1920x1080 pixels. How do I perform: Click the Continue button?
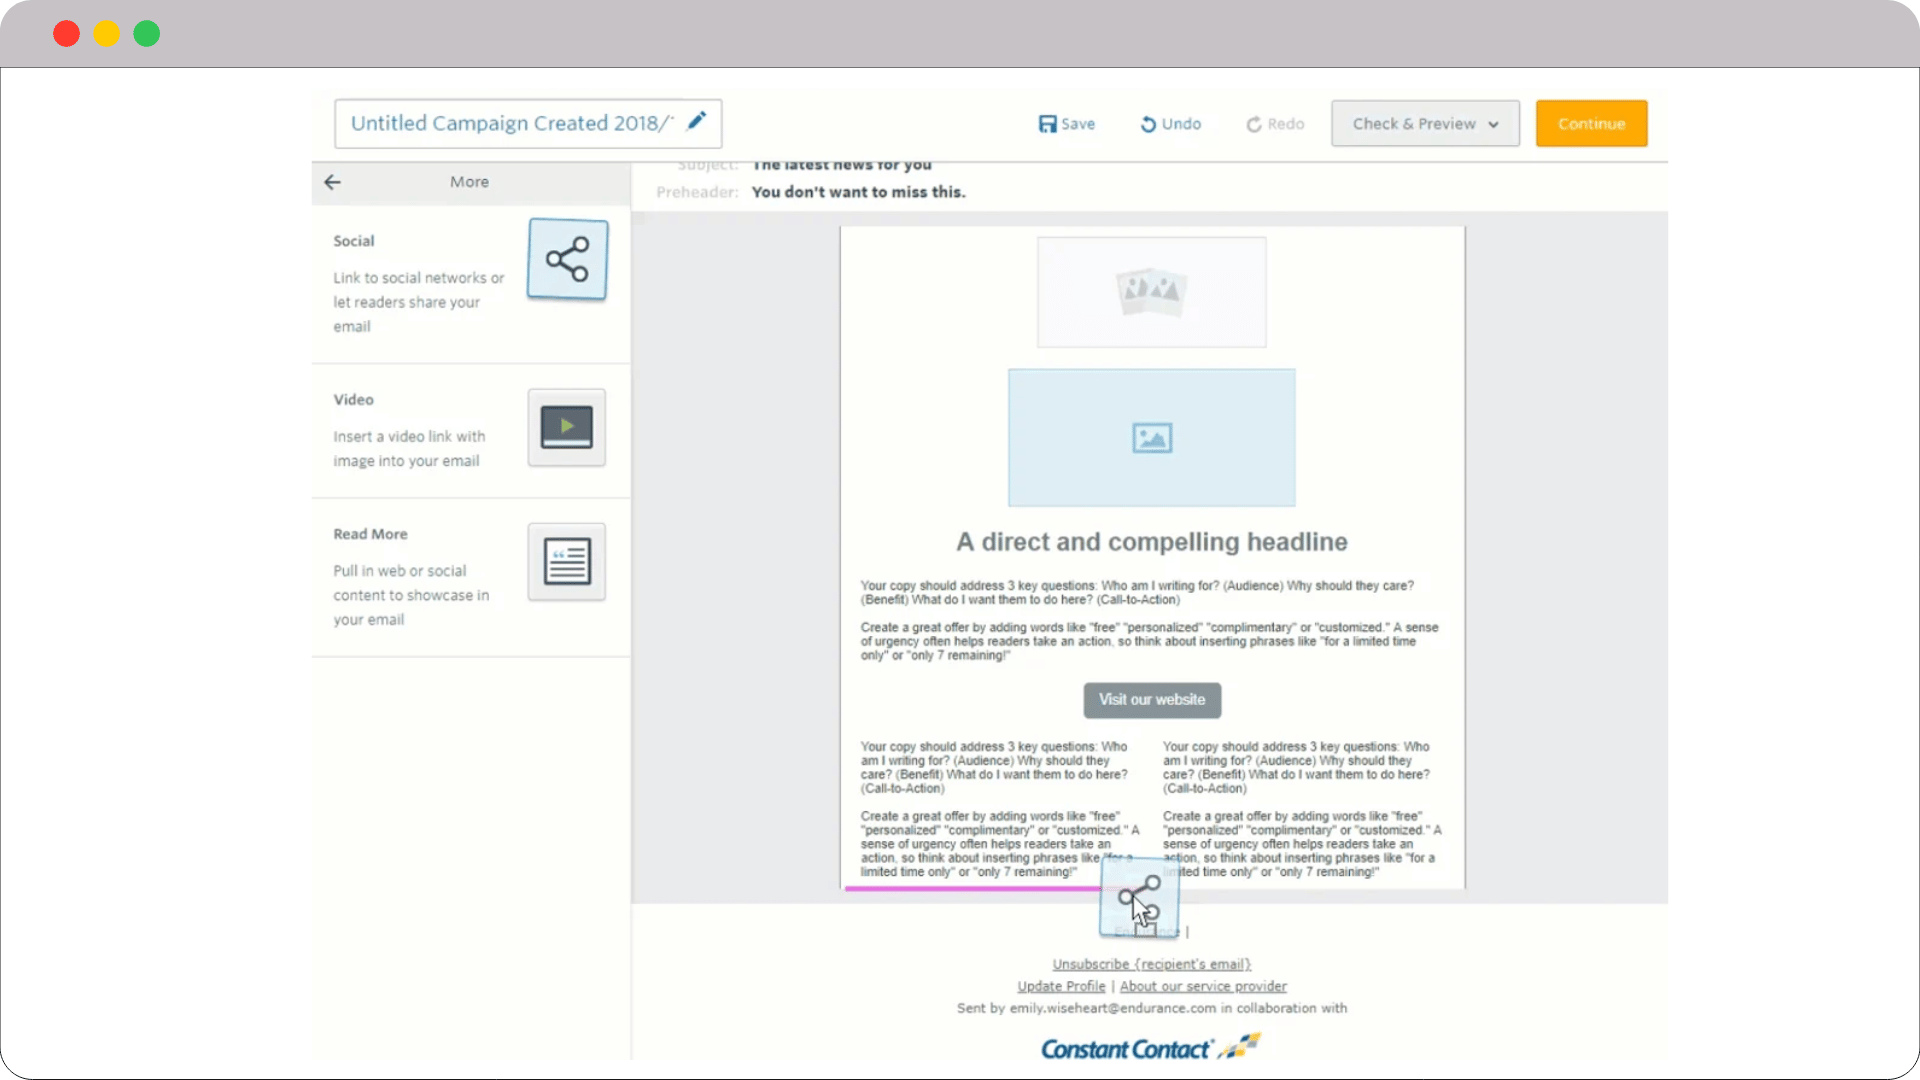pyautogui.click(x=1590, y=123)
